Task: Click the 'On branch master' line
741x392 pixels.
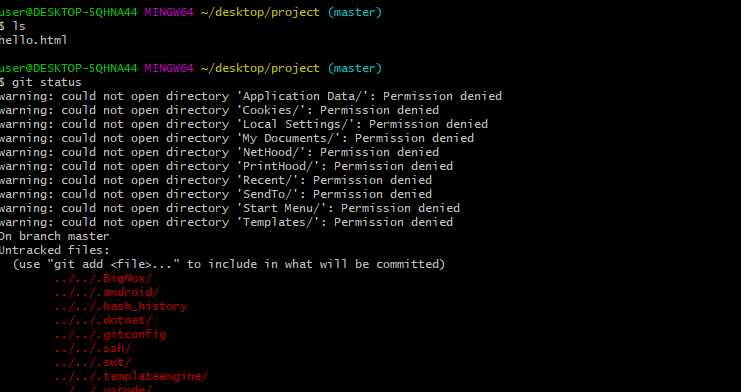Action: coord(55,236)
